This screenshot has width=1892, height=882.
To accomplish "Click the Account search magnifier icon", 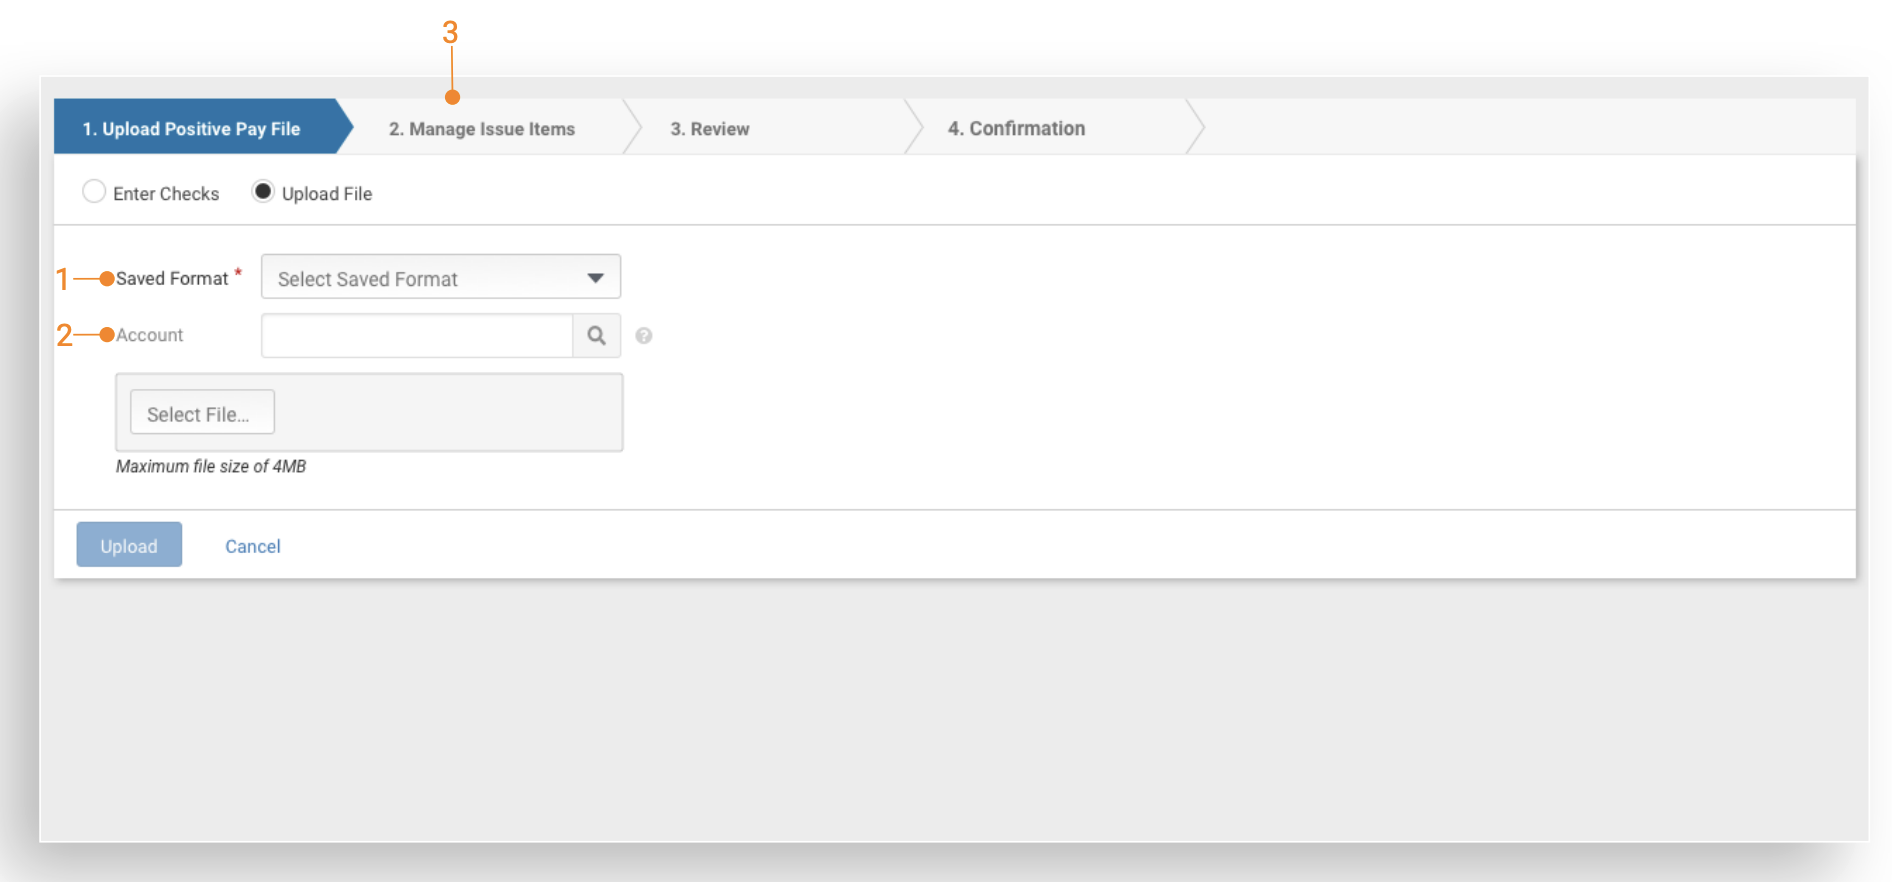I will point(596,336).
